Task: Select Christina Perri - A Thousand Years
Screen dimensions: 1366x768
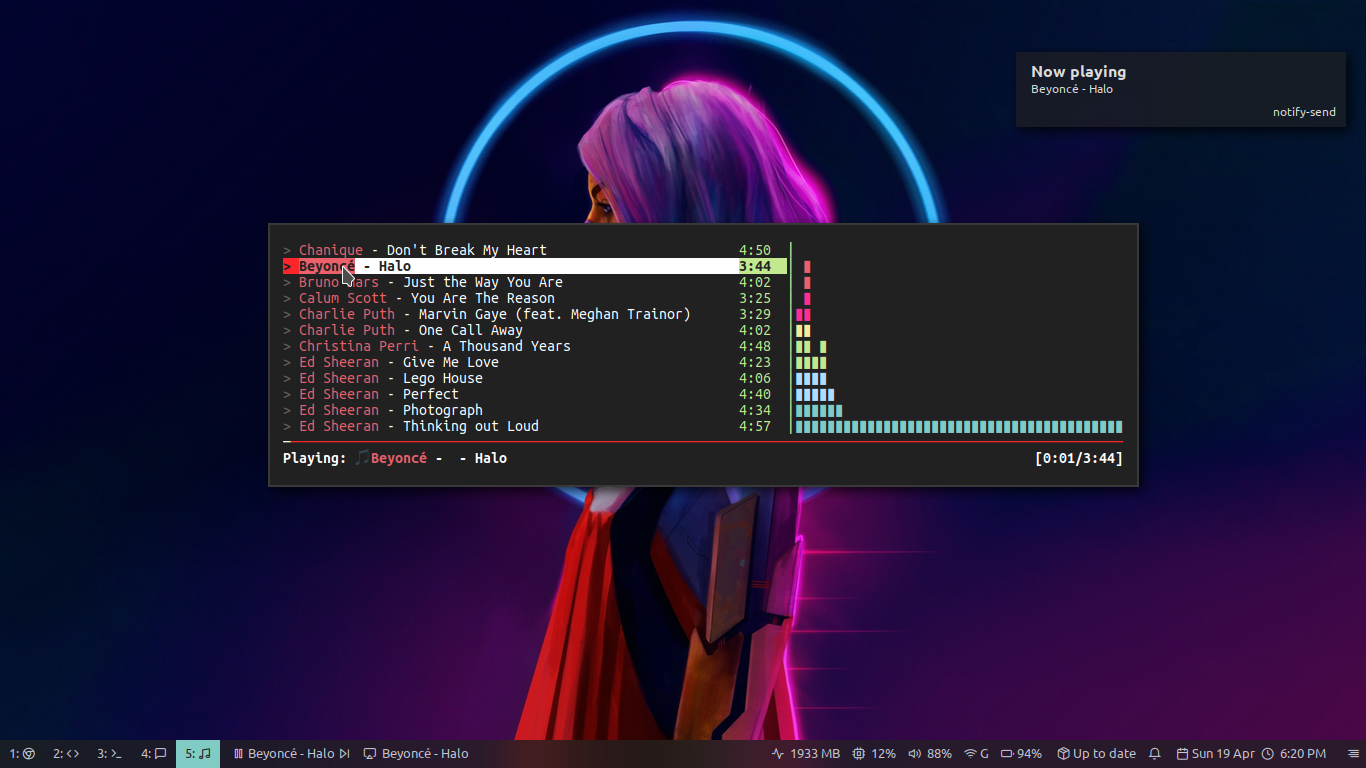Action: coord(535,346)
